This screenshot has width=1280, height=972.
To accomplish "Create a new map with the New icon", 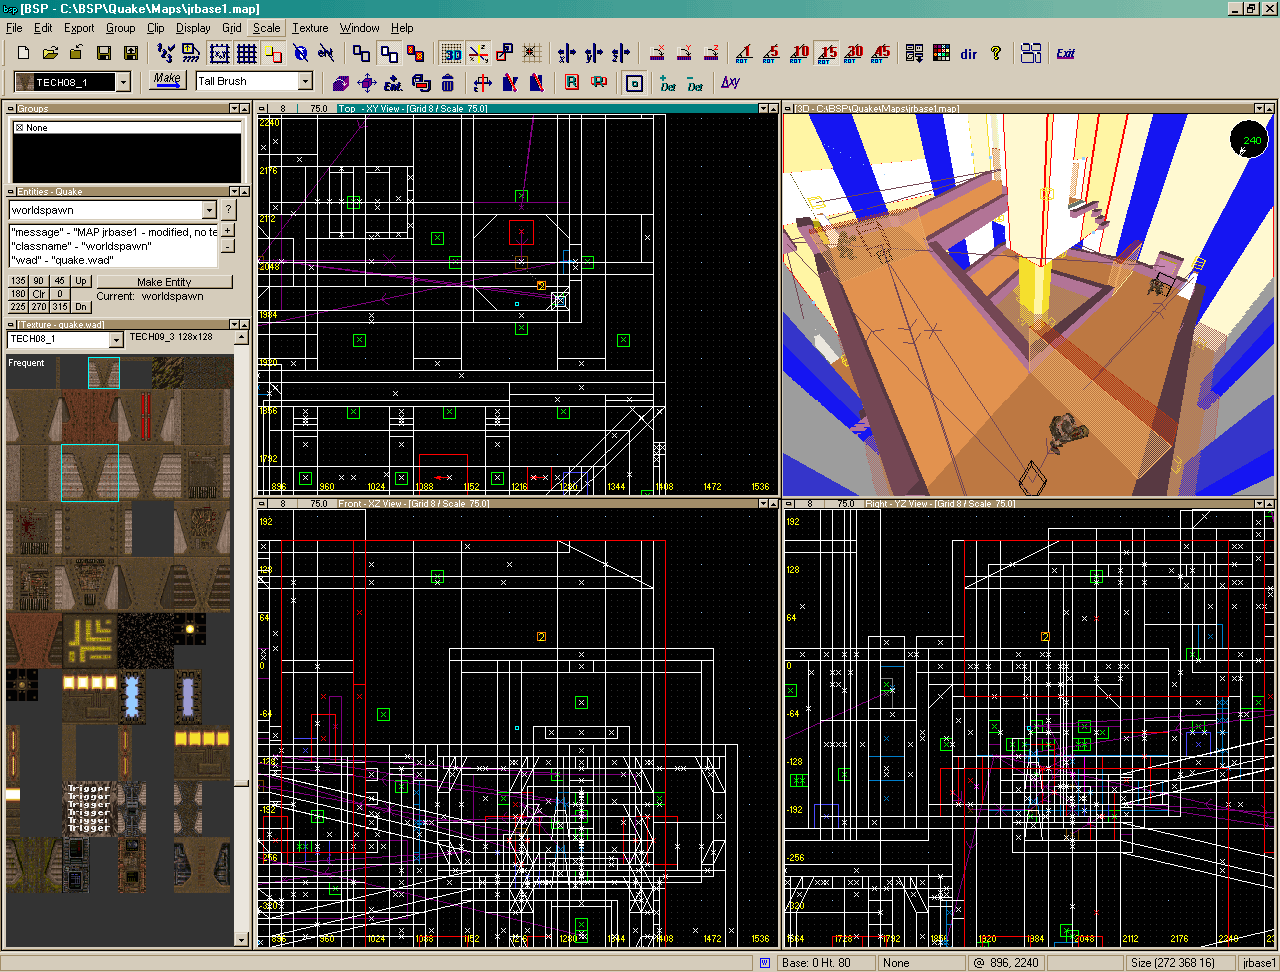I will pos(23,53).
